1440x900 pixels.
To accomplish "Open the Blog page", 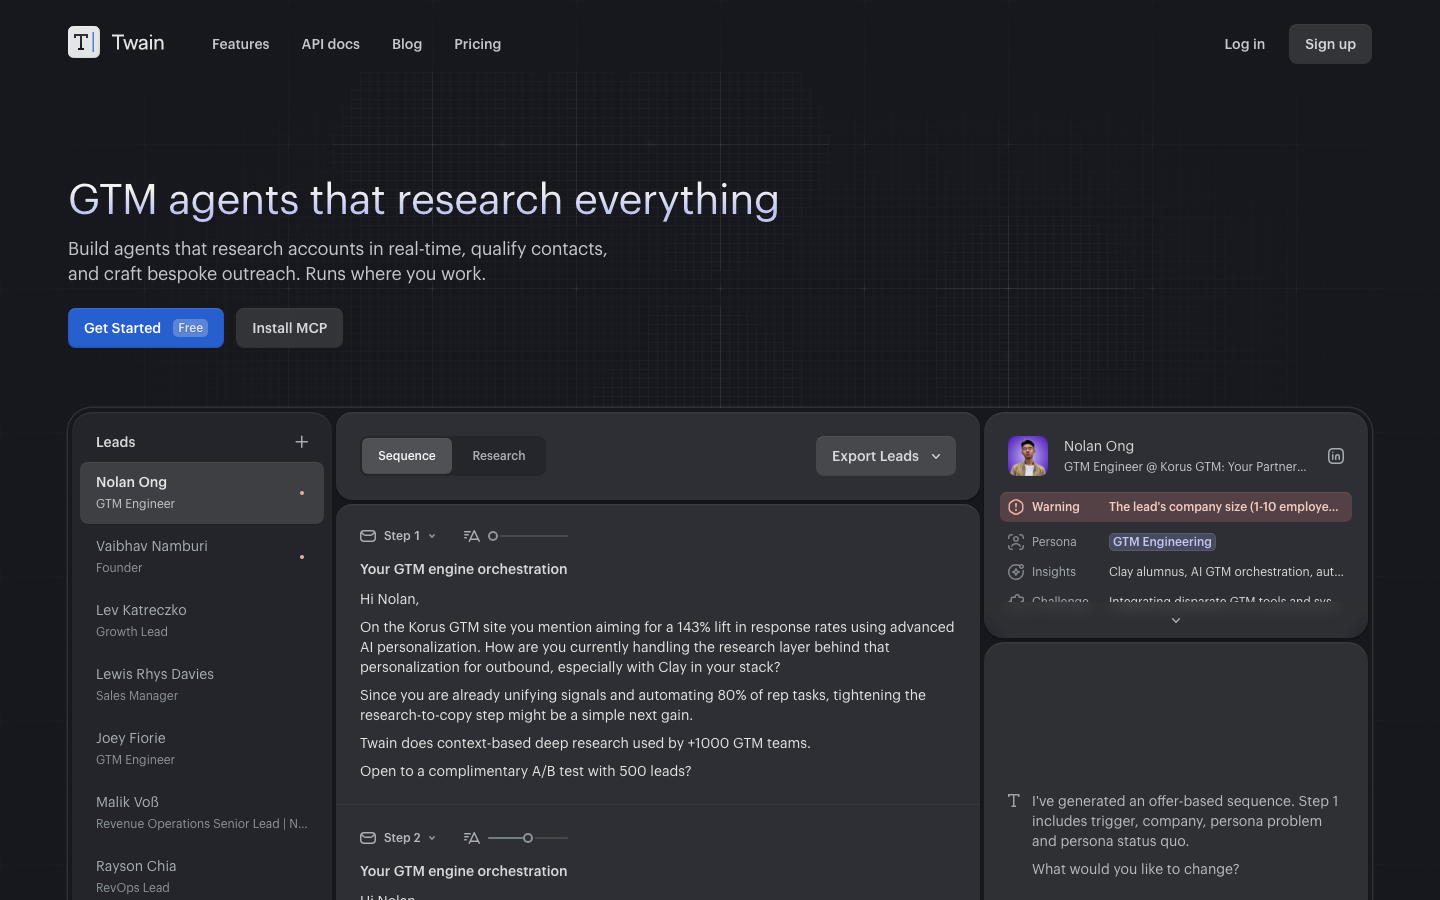I will [407, 44].
